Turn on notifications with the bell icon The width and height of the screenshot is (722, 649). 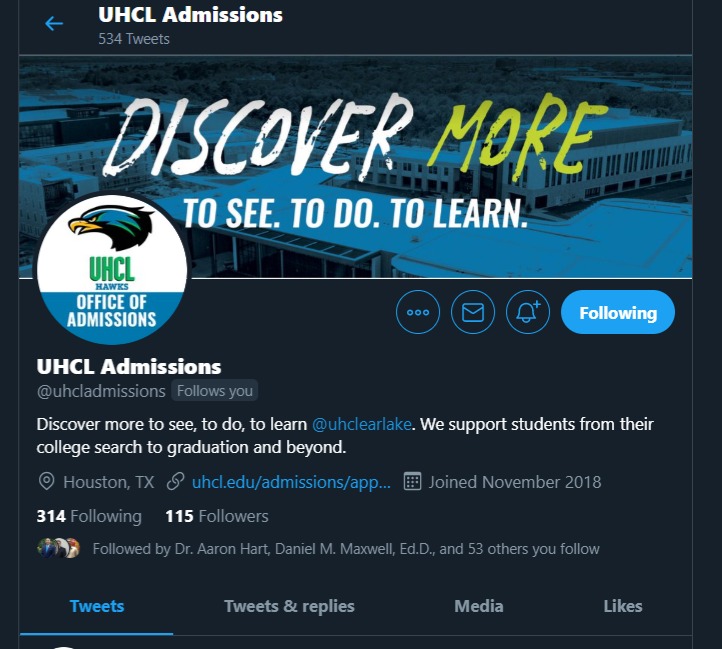click(528, 312)
